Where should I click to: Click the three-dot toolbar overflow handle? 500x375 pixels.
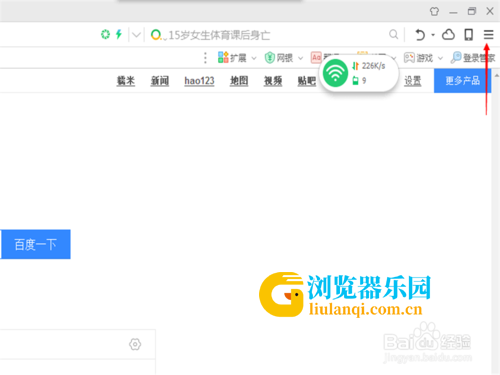pyautogui.click(x=205, y=58)
